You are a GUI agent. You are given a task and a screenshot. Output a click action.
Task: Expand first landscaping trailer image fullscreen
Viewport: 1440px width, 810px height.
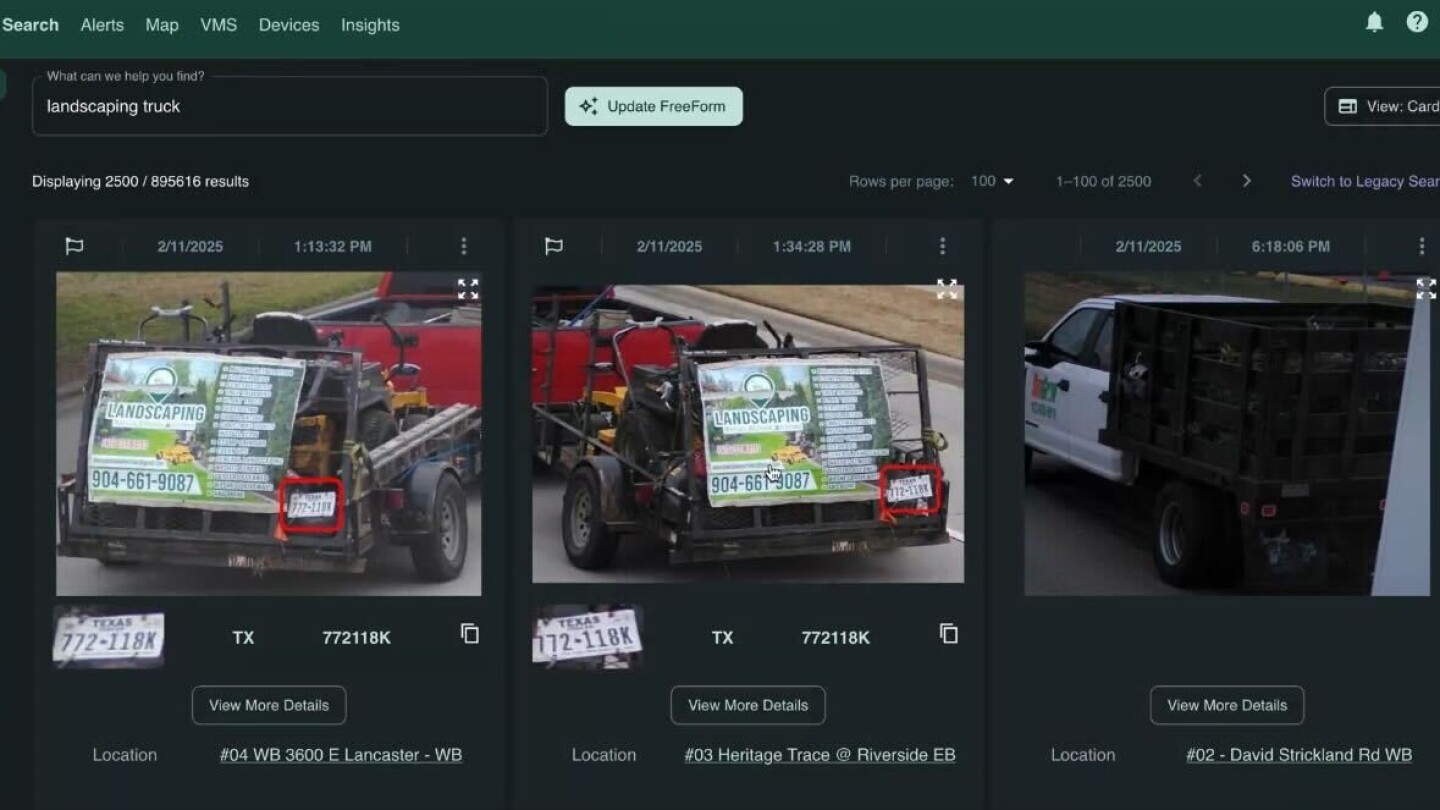coord(467,289)
